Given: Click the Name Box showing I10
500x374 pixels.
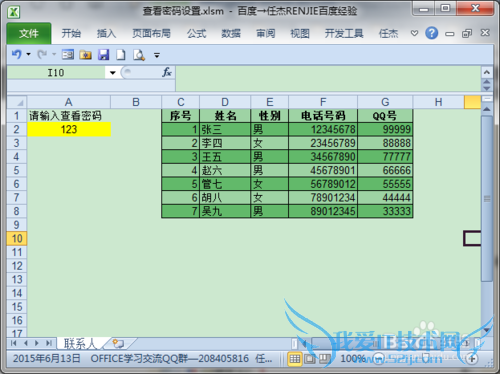Looking at the screenshot, I should 56,72.
